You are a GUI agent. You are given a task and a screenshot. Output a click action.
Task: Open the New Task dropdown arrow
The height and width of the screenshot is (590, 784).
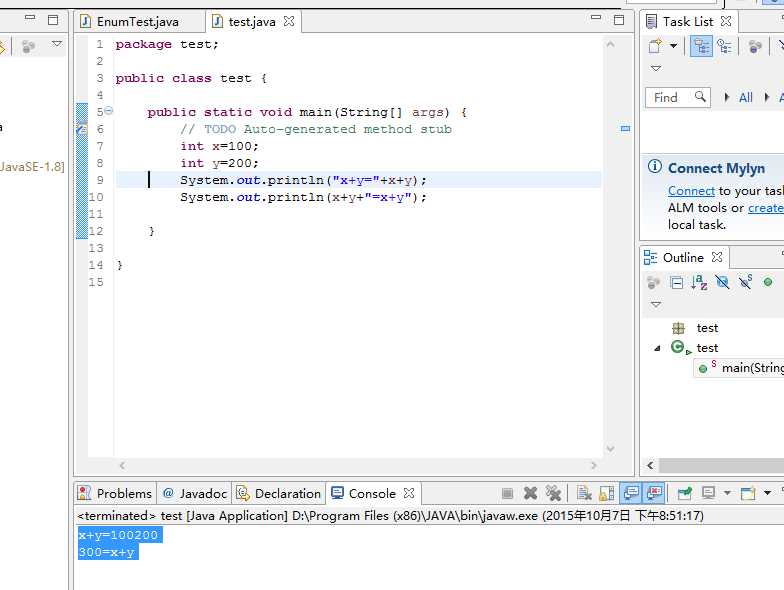(x=674, y=46)
